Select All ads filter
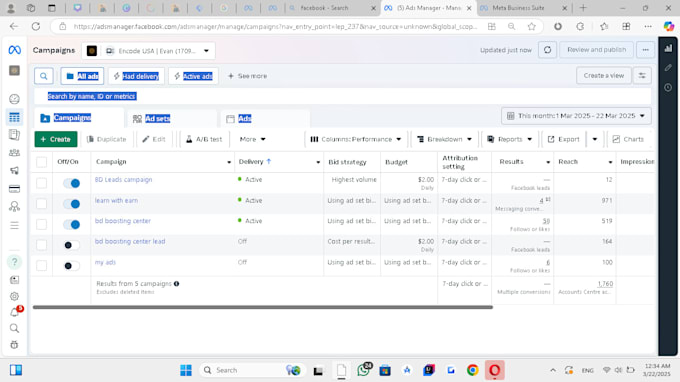680x382 pixels. pyautogui.click(x=82, y=76)
